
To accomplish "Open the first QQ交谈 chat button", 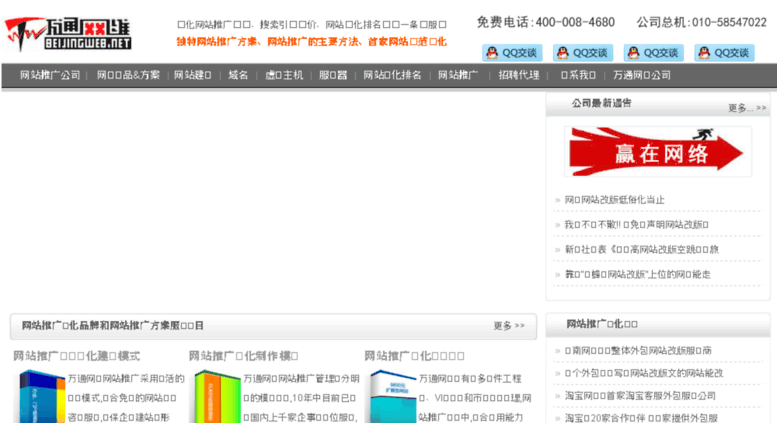I will point(512,53).
